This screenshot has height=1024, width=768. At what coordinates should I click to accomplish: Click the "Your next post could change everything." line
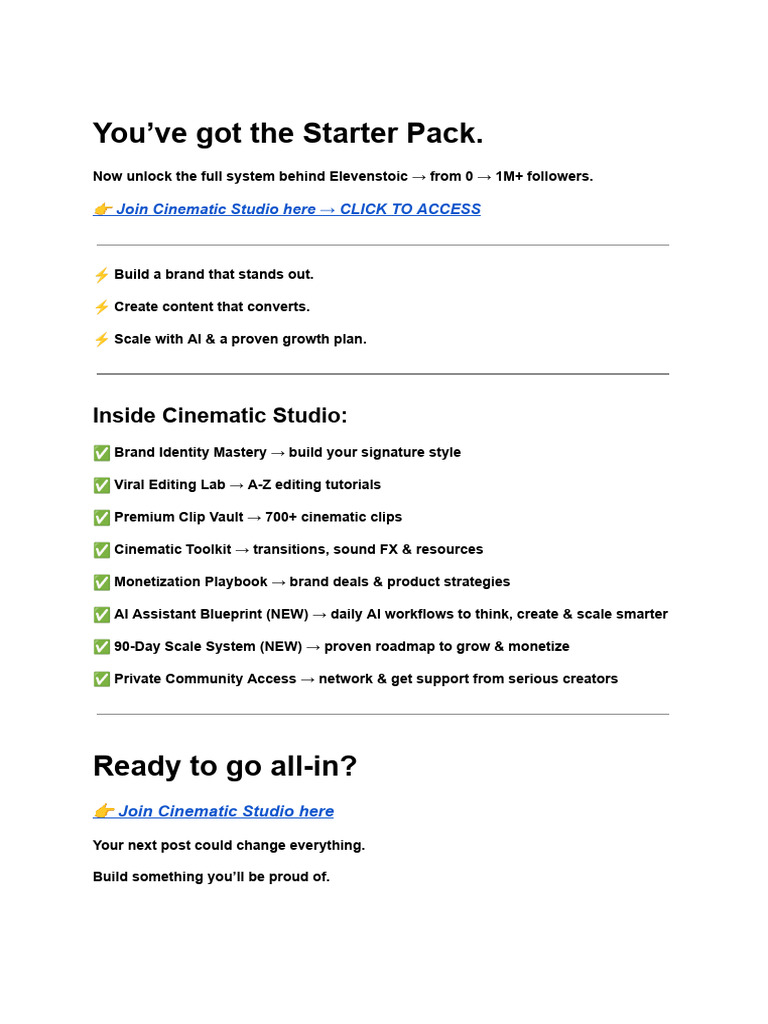coord(229,845)
